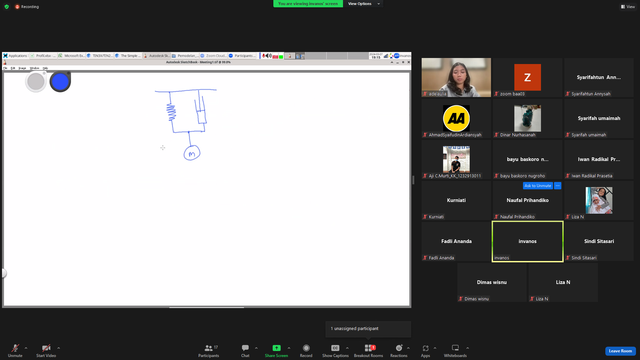This screenshot has width=640, height=360.
Task: Click the Fadli Ananda participant tile
Action: [x=456, y=241]
